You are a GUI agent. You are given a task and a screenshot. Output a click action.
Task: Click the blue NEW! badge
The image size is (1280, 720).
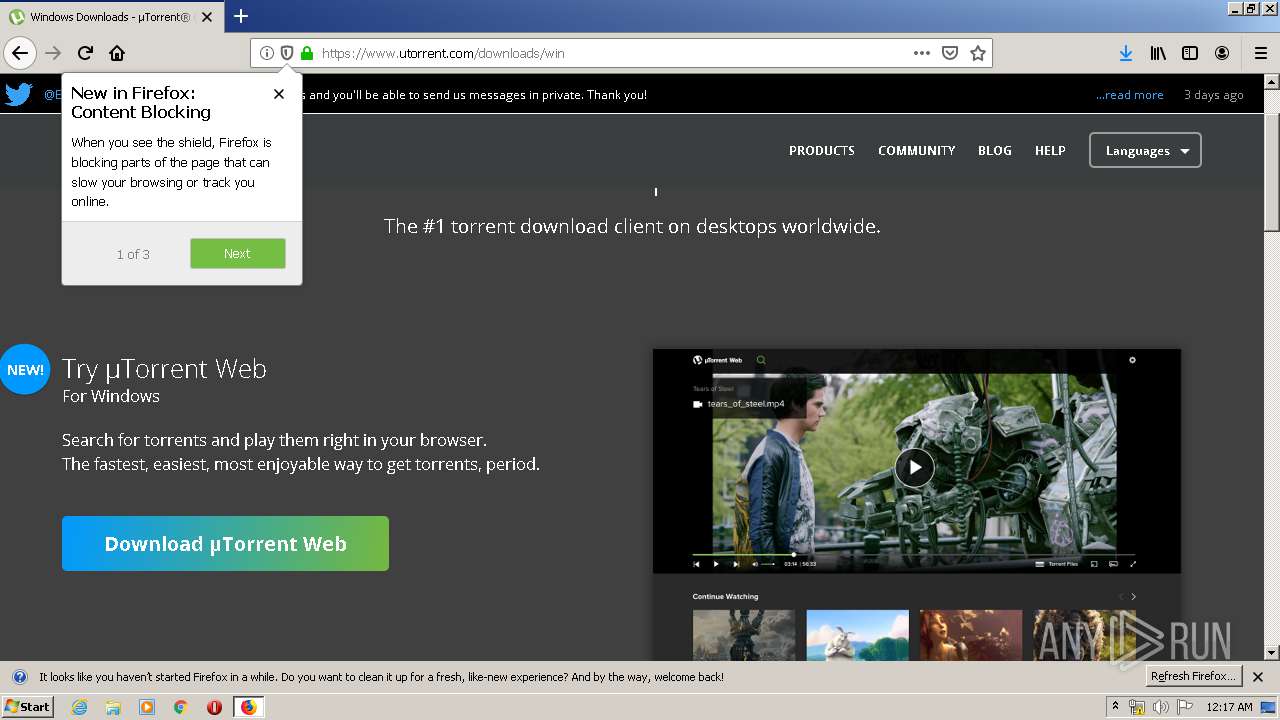(x=24, y=370)
